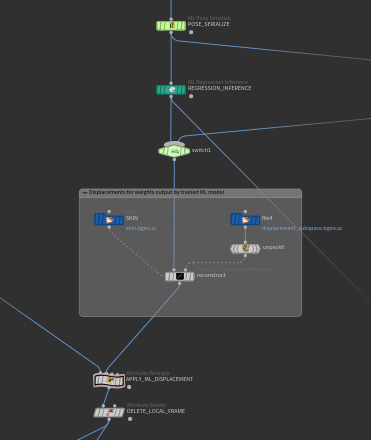Toggle the badge dot below REGRESSION_INFERENCE

[191, 96]
